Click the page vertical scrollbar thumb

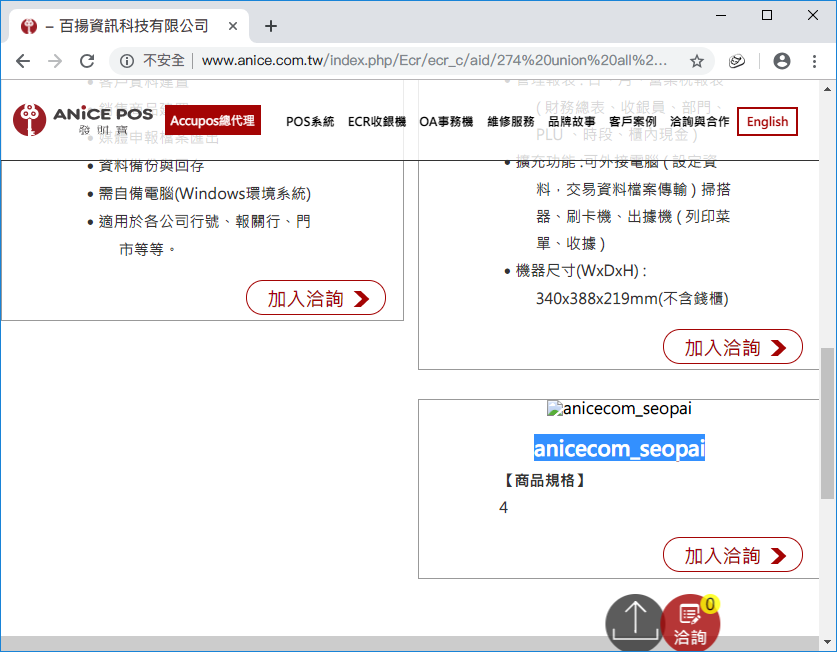[x=827, y=423]
